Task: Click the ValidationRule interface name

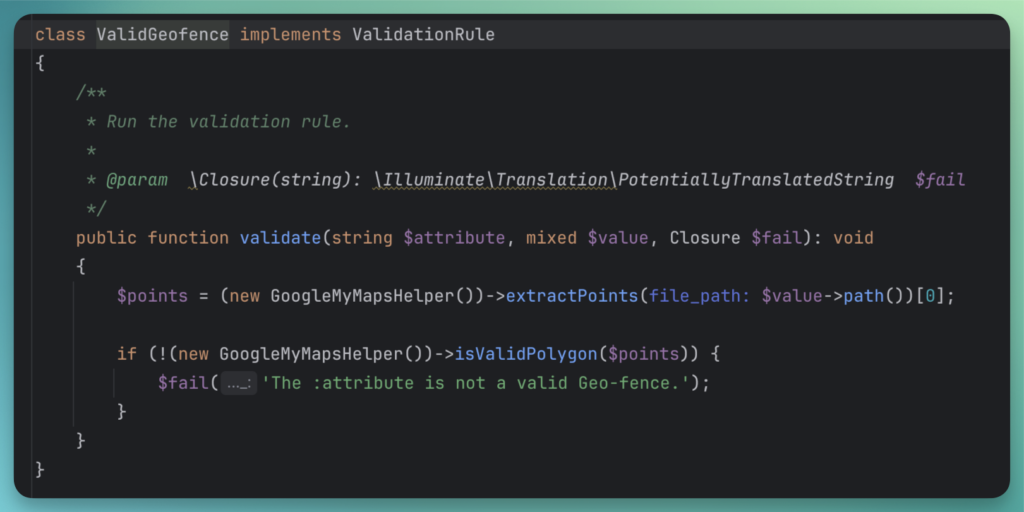Action: pyautogui.click(x=423, y=35)
